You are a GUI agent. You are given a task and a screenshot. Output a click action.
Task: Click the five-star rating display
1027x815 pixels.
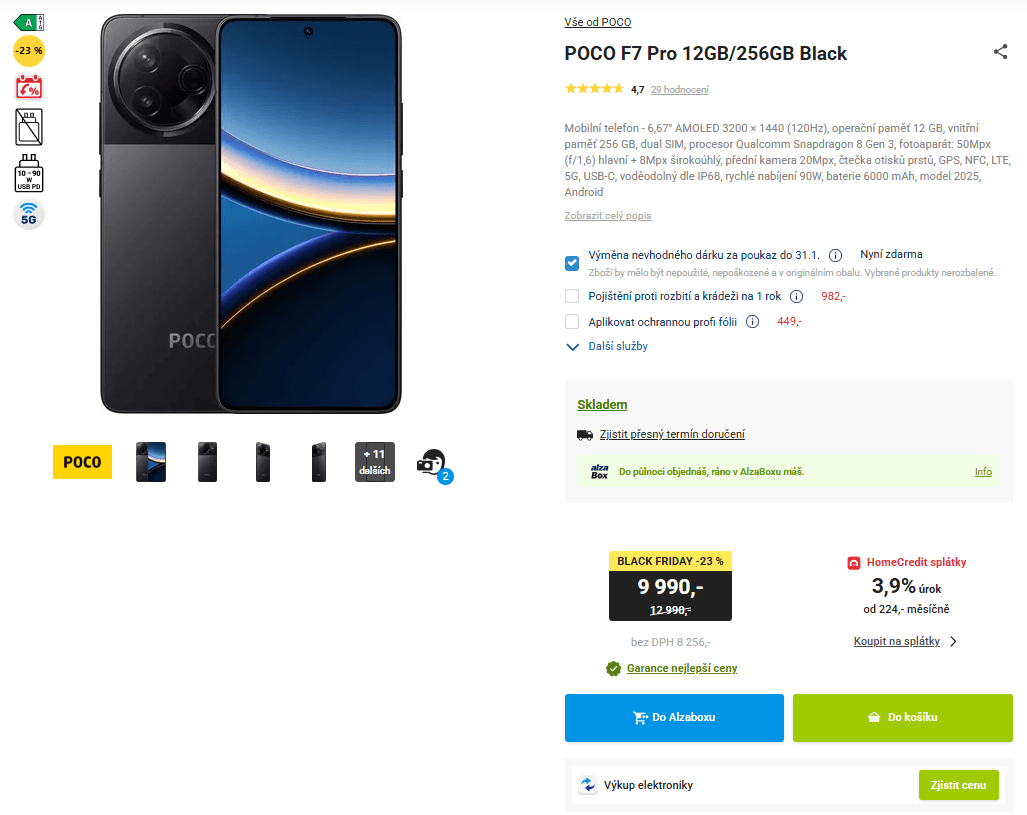[594, 88]
